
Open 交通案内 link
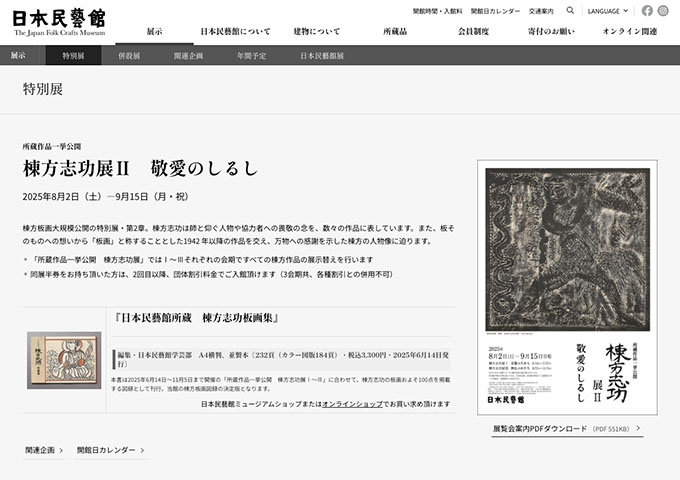[541, 11]
